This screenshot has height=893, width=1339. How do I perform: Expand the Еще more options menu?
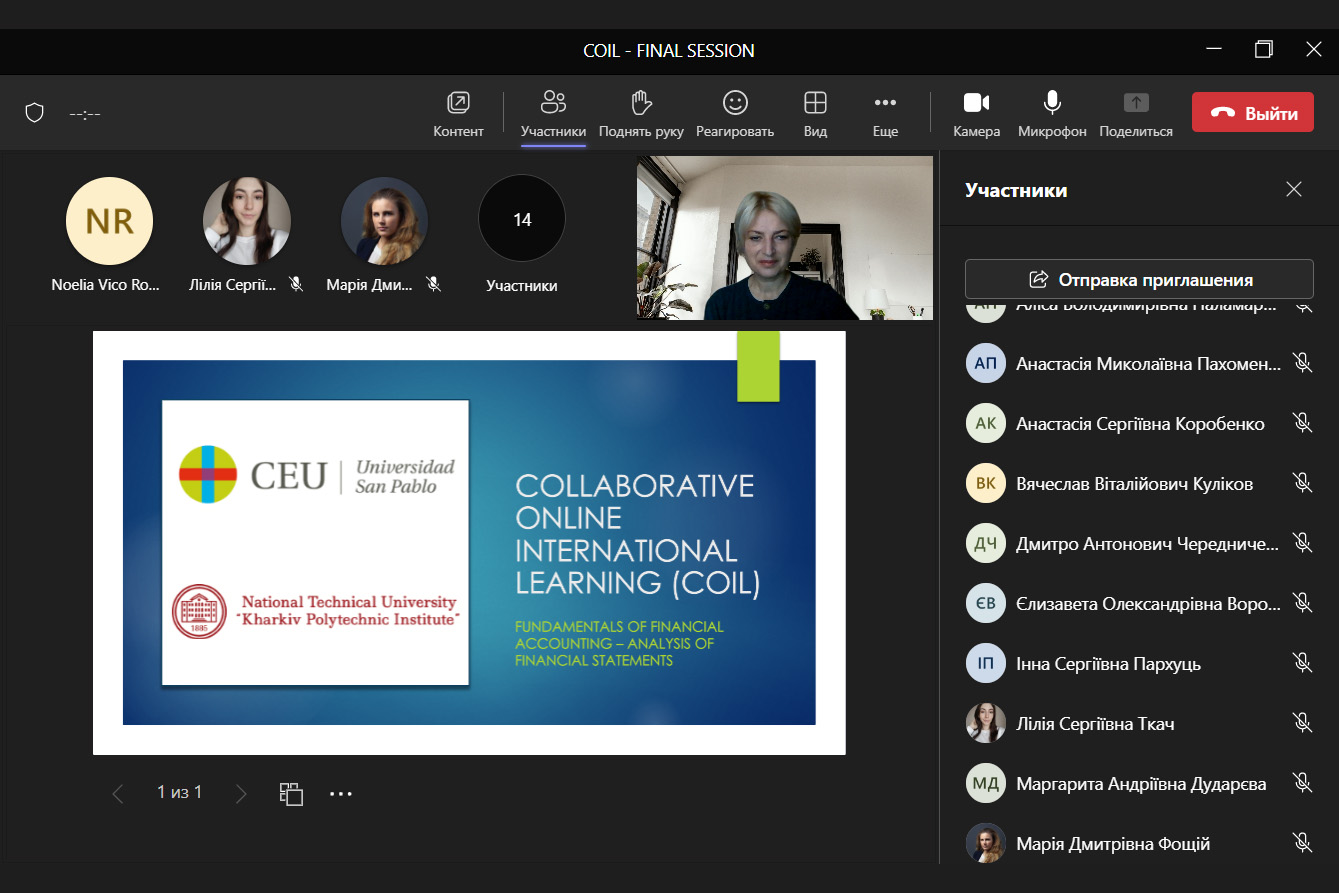pyautogui.click(x=885, y=102)
